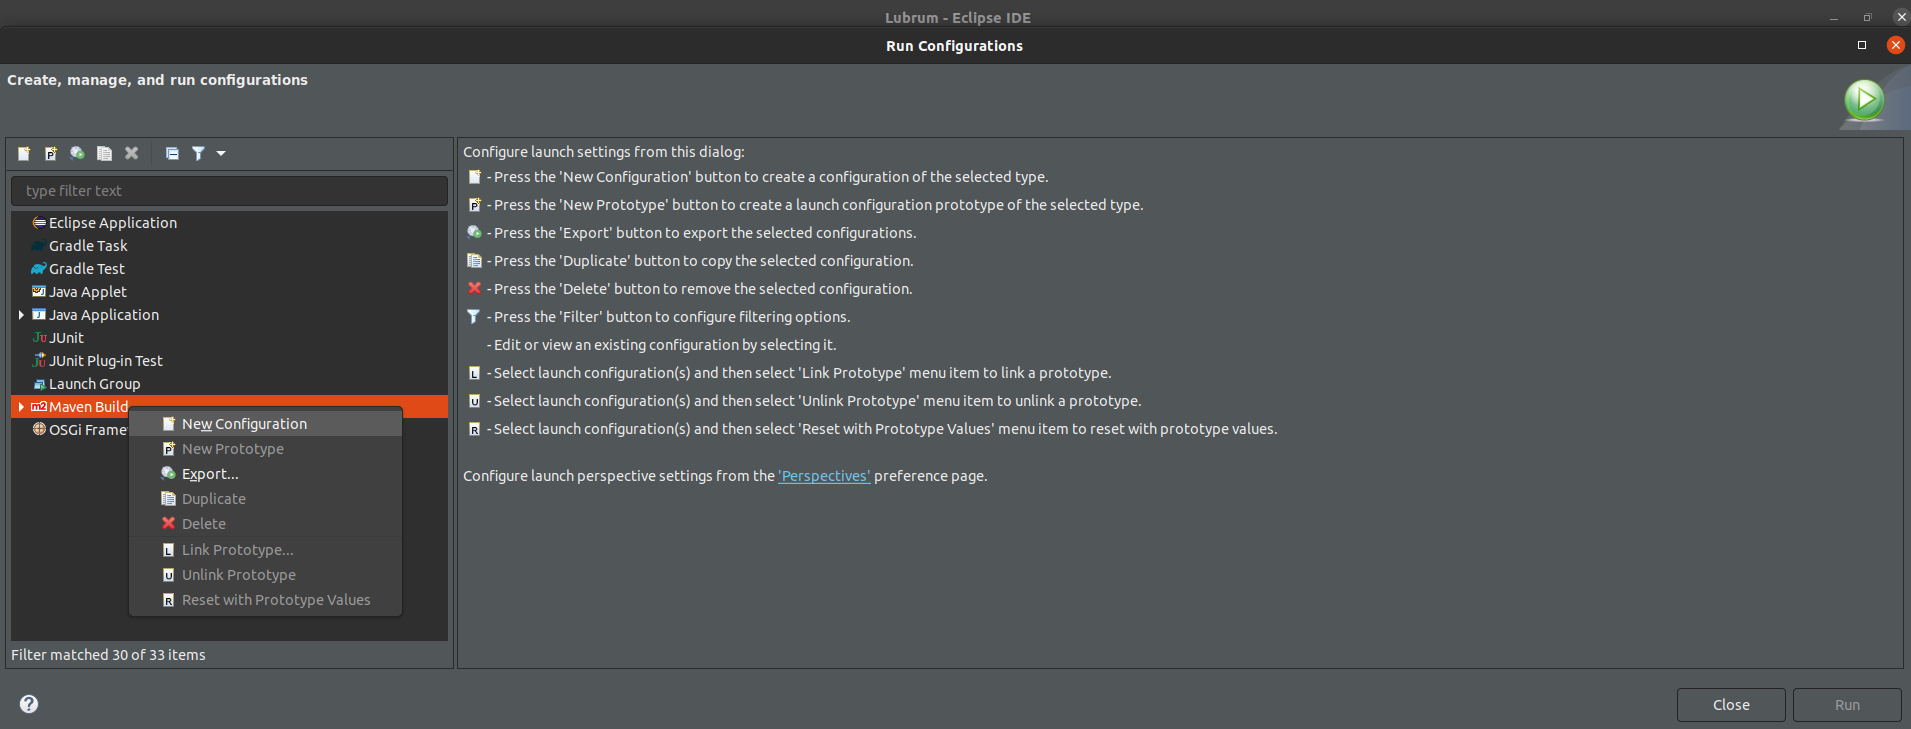Select Link Prototype in the context menu
The height and width of the screenshot is (729, 1911).
[237, 549]
